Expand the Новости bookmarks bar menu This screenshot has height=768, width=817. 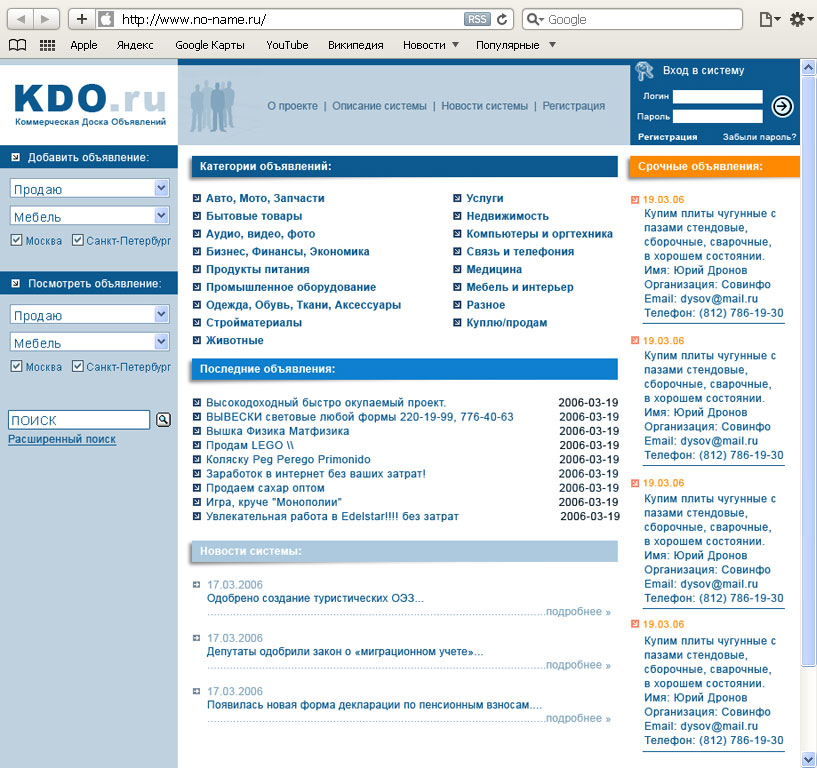[x=430, y=45]
